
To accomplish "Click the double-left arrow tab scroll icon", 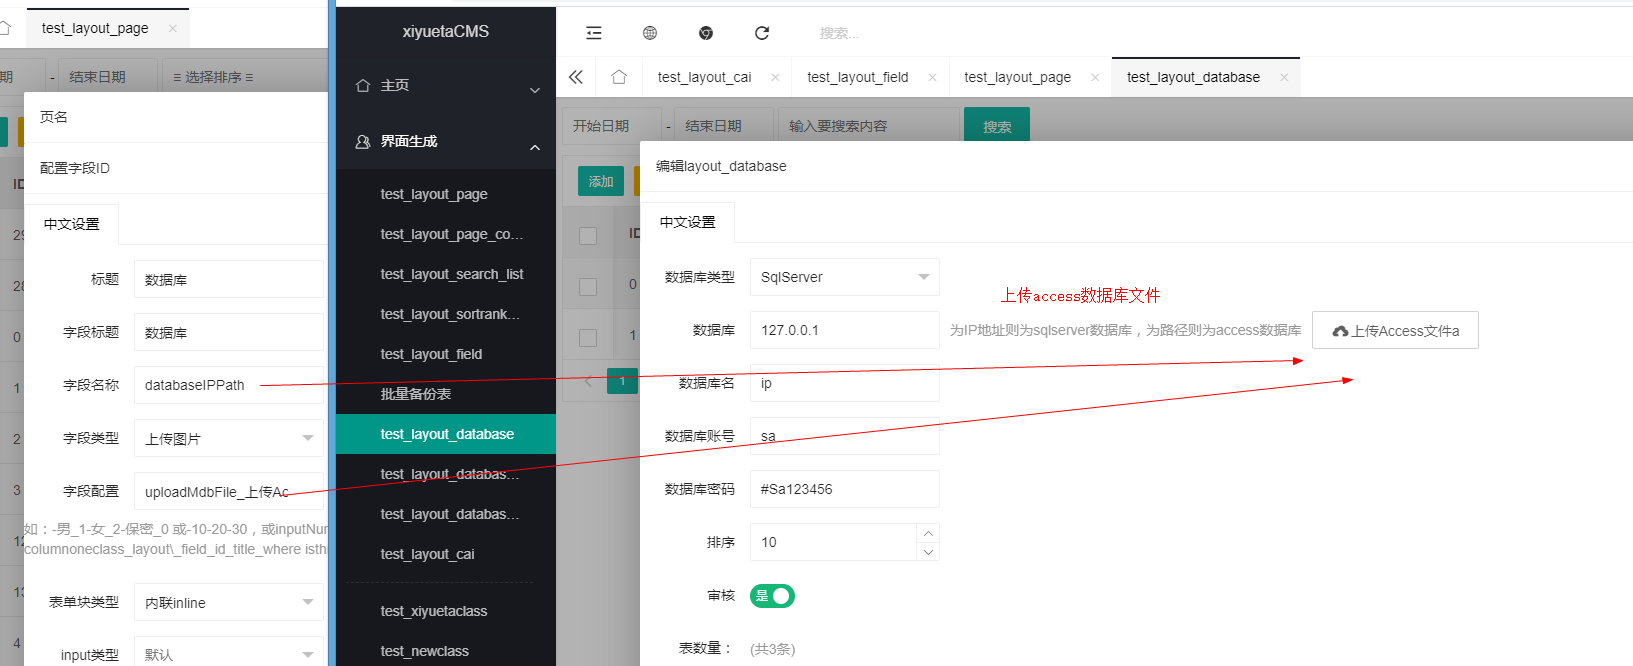I will coord(576,77).
